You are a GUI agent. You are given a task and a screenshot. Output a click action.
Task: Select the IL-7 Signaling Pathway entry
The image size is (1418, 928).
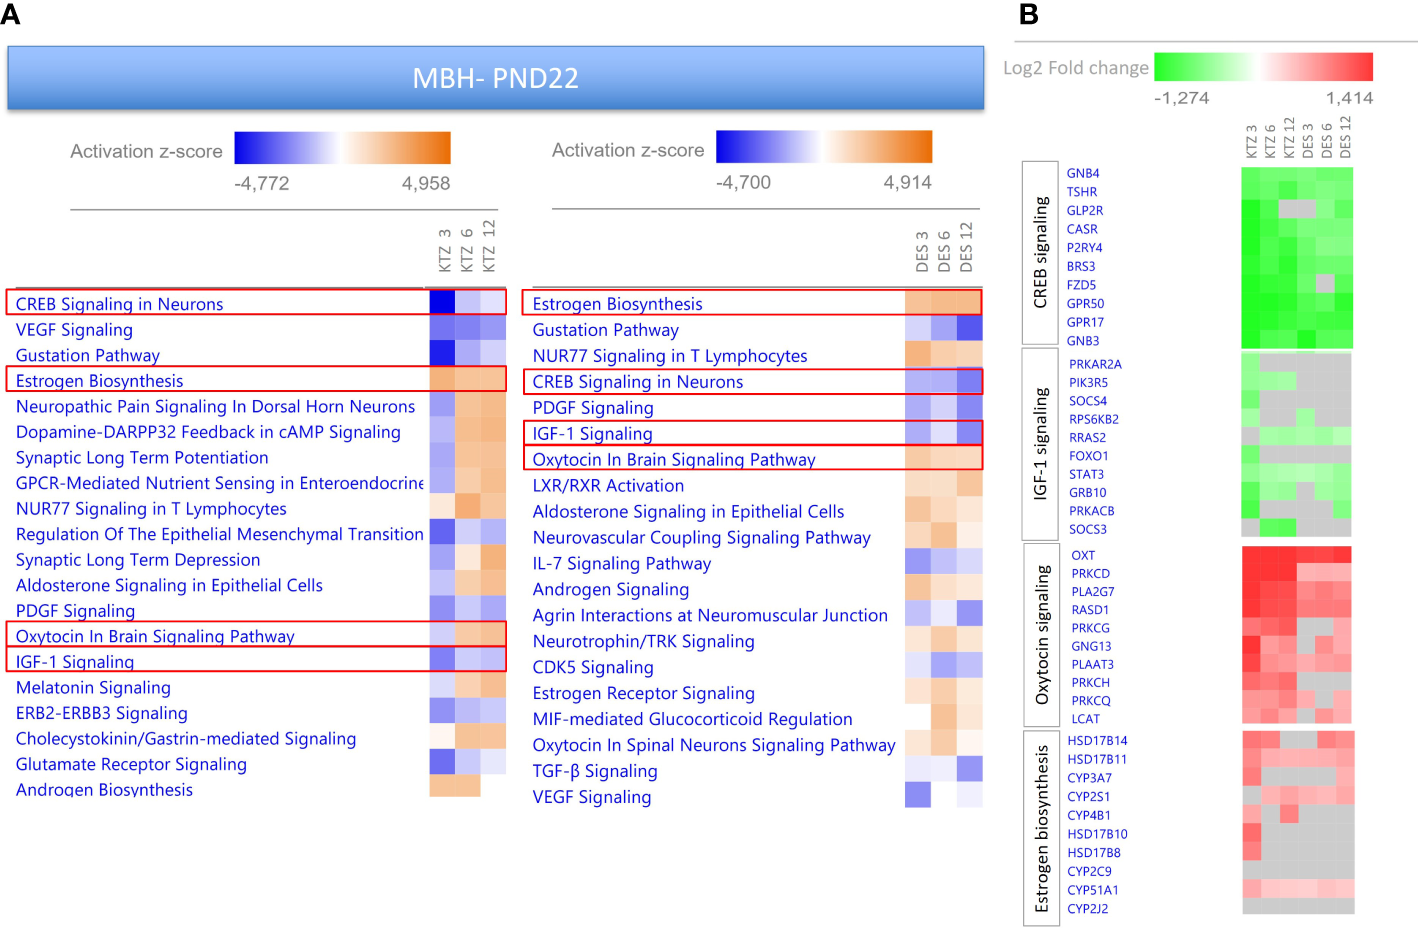pyautogui.click(x=621, y=564)
